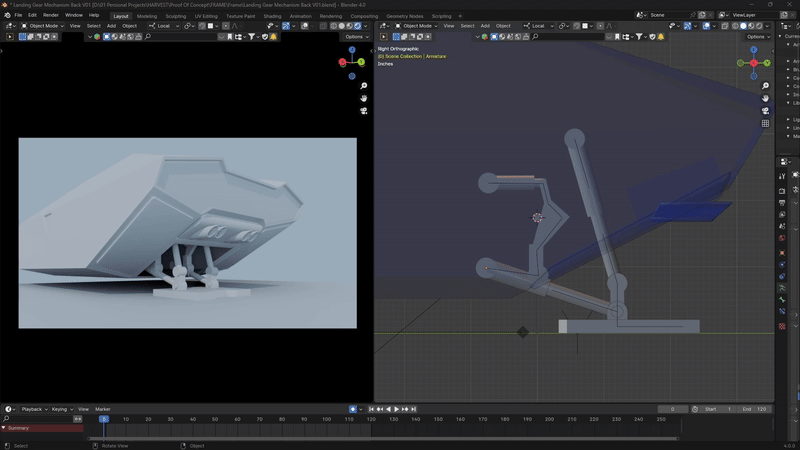This screenshot has width=800, height=450.
Task: Open the Render properties tab icon
Action: [x=782, y=191]
